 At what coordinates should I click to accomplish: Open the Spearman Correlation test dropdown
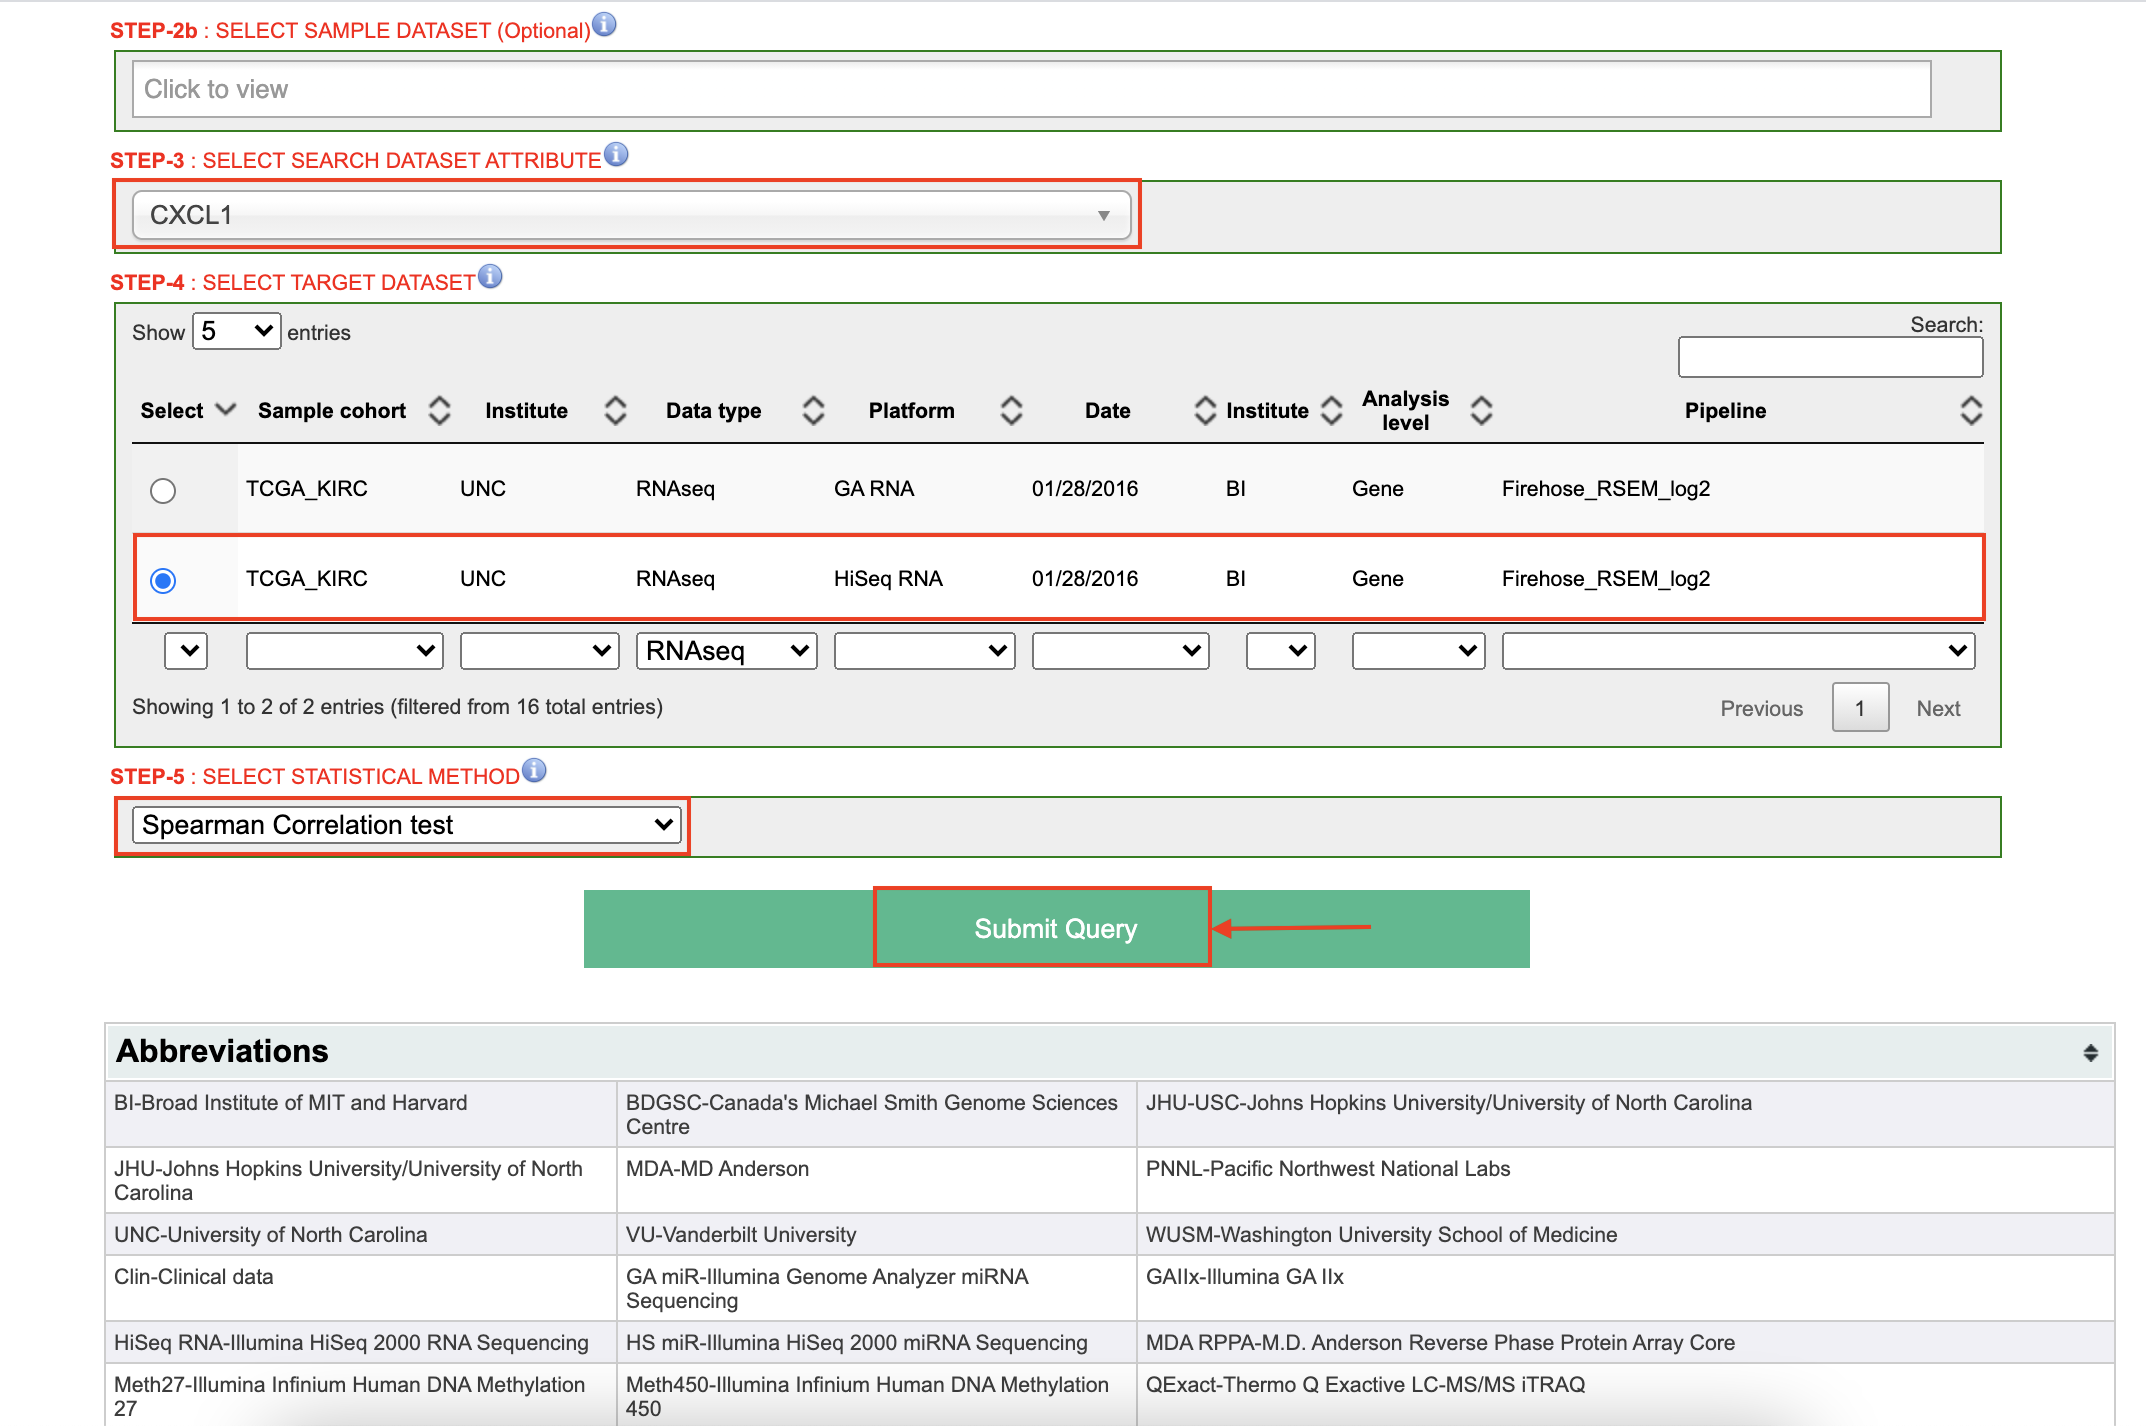(406, 825)
